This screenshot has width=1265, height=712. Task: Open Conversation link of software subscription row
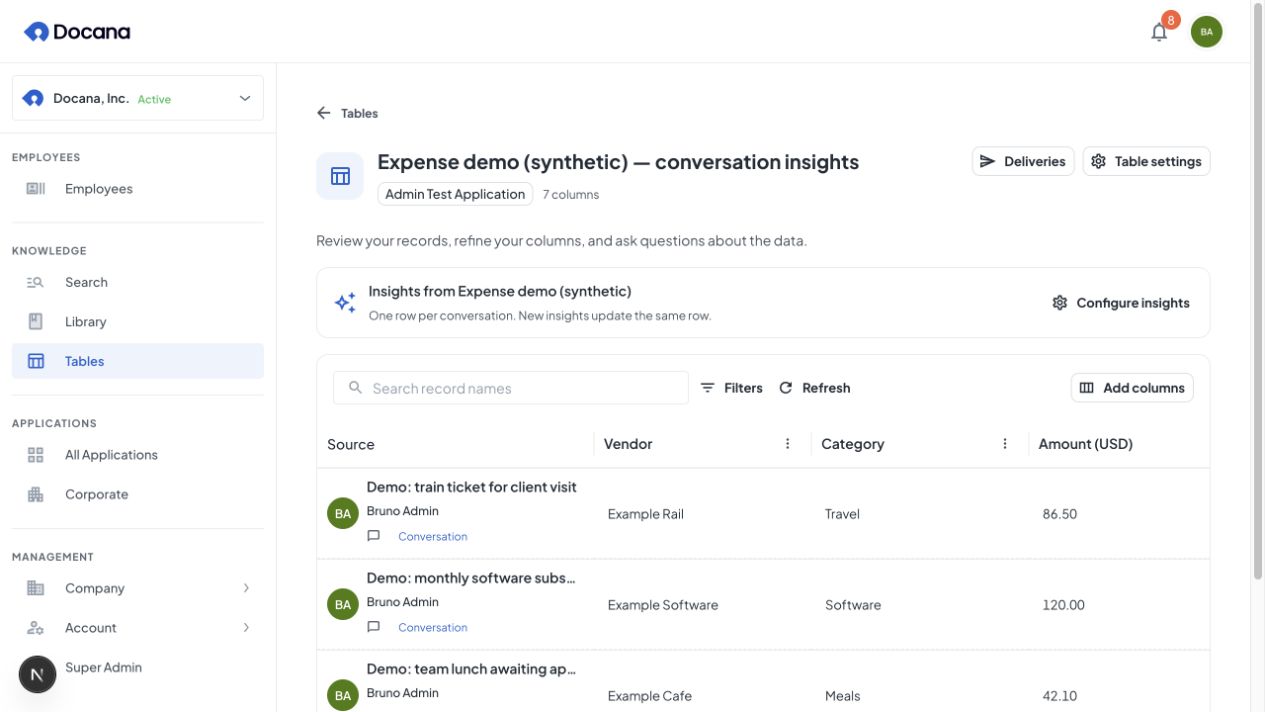coord(433,628)
